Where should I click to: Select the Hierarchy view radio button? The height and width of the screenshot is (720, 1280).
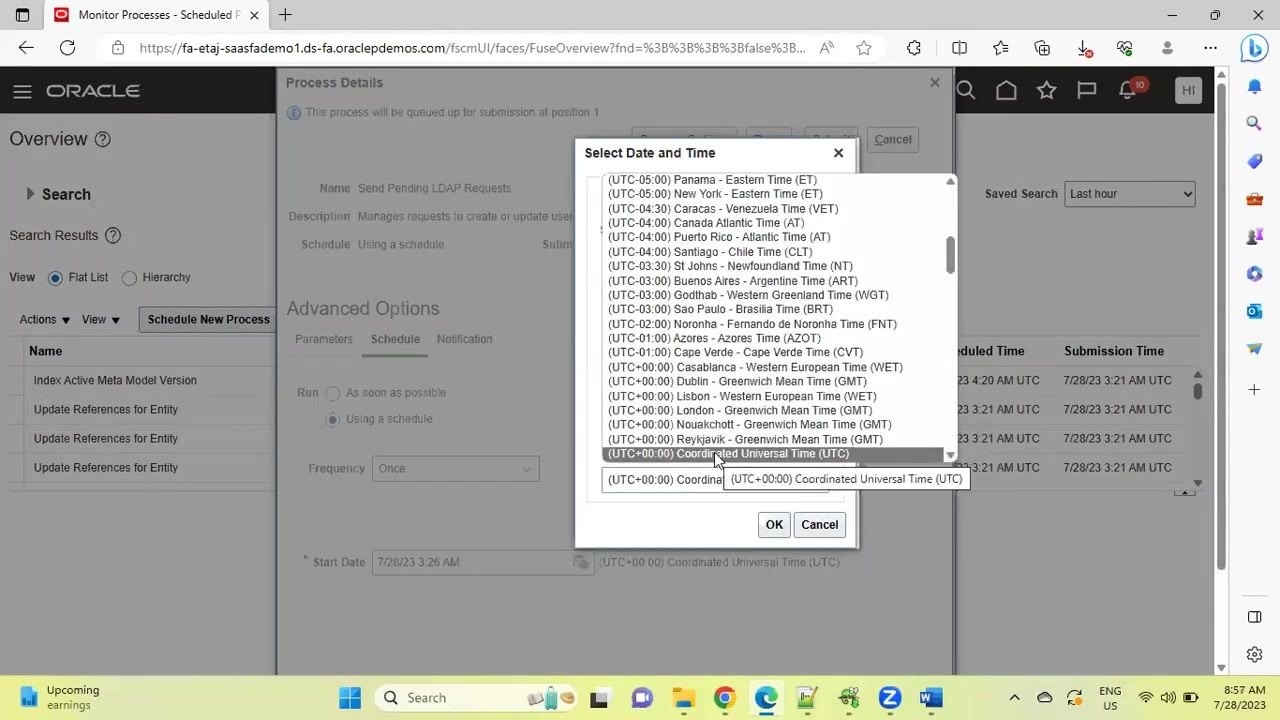[x=129, y=278]
